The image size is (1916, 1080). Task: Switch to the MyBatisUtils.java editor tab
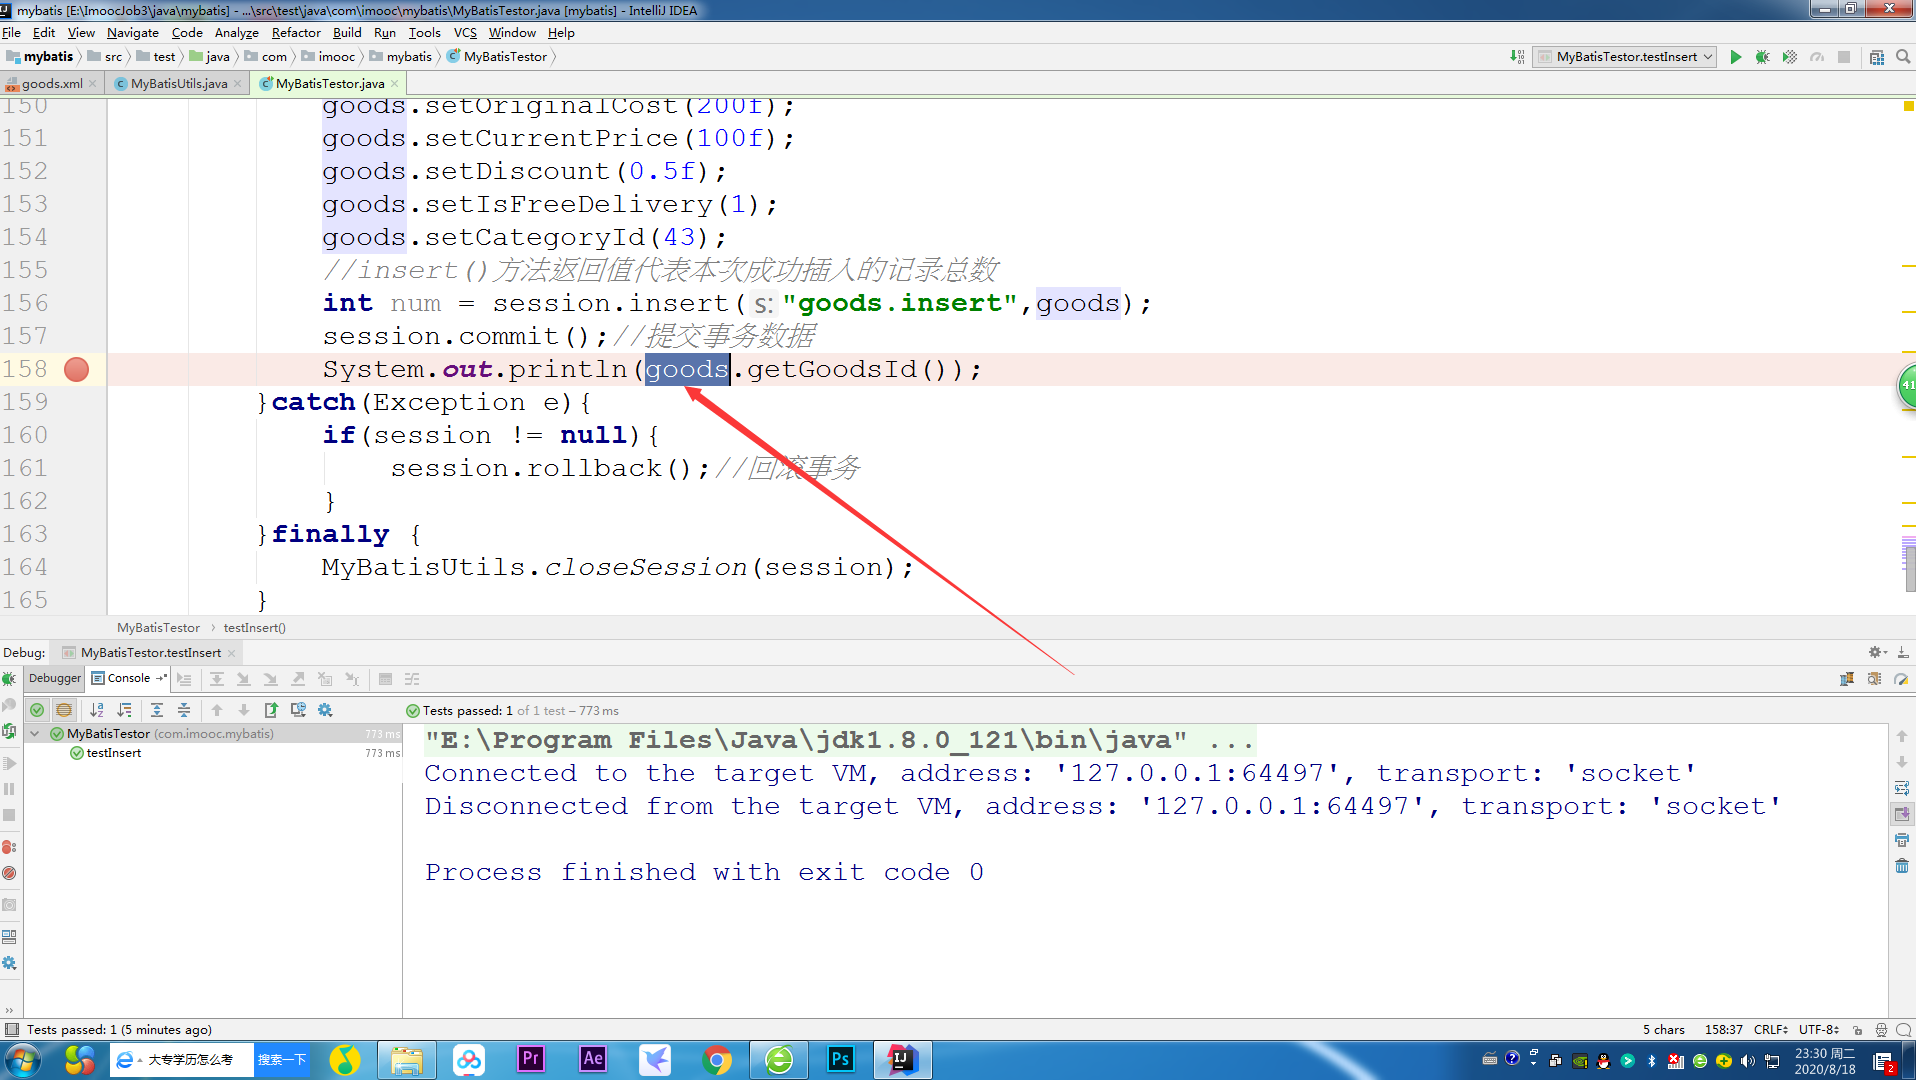click(x=179, y=84)
